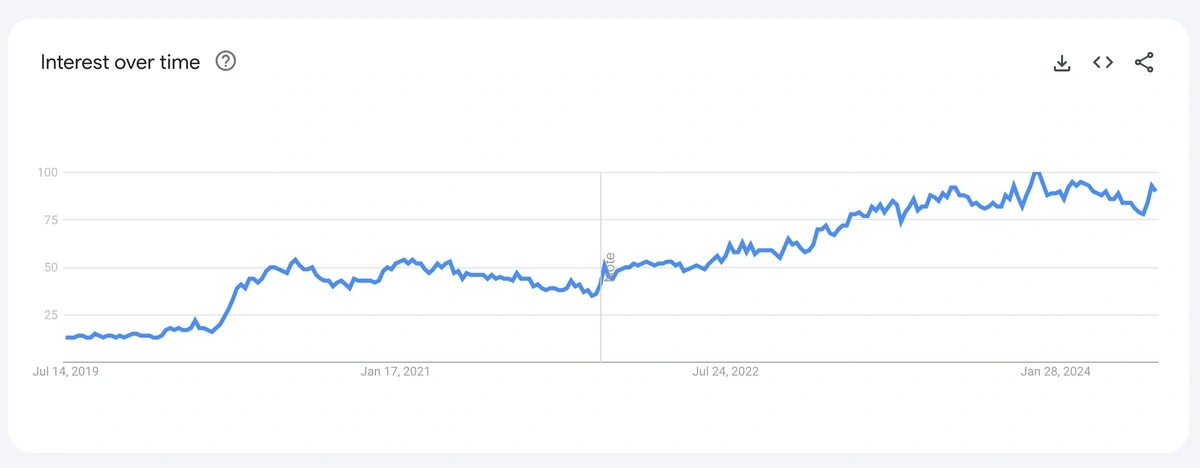Select the Interest over time heading
1200x468 pixels.
pyautogui.click(x=120, y=62)
